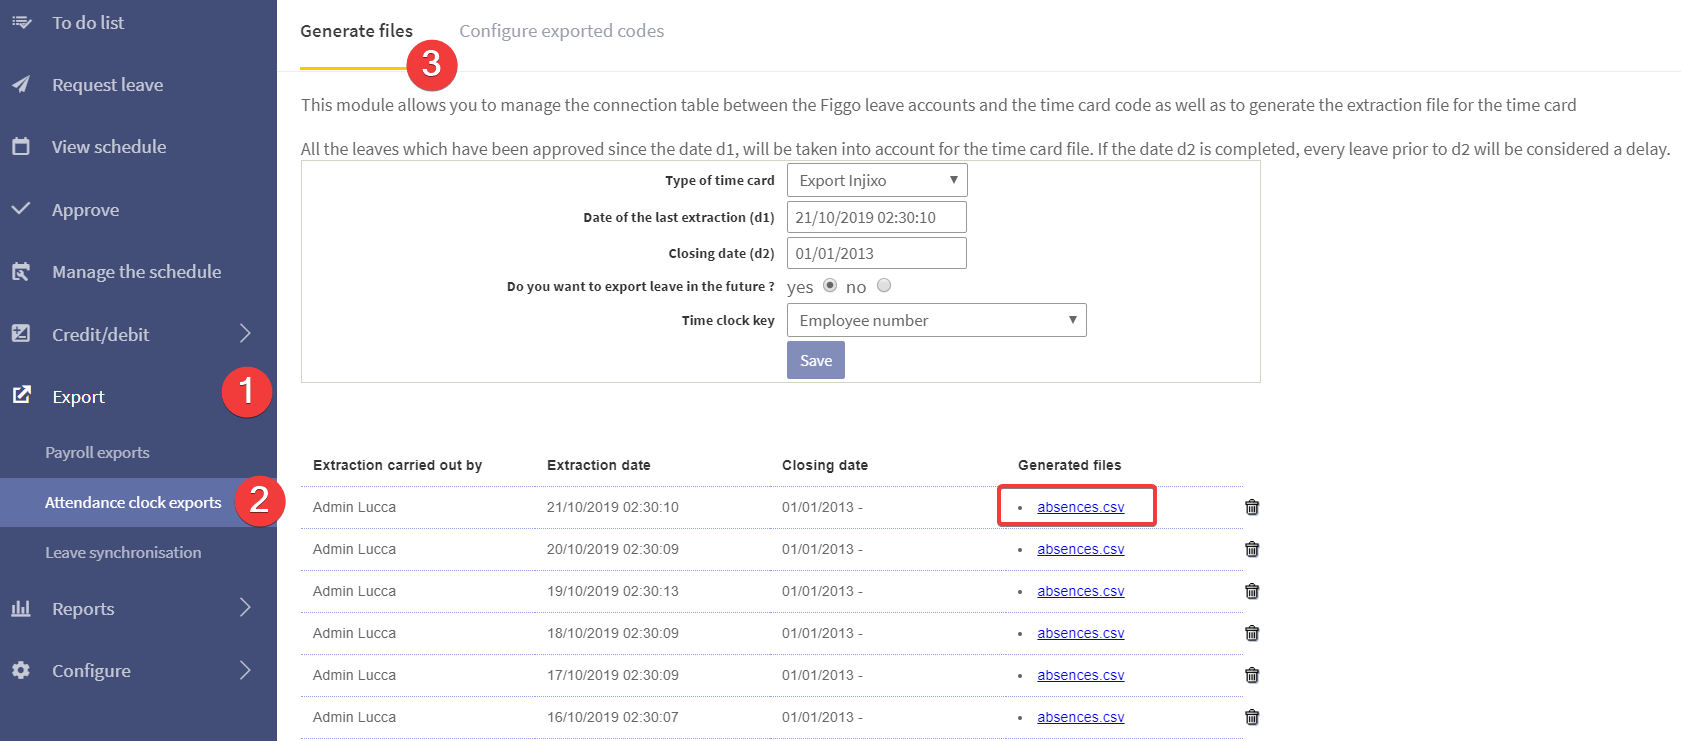Click the To do list icon

tap(21, 22)
